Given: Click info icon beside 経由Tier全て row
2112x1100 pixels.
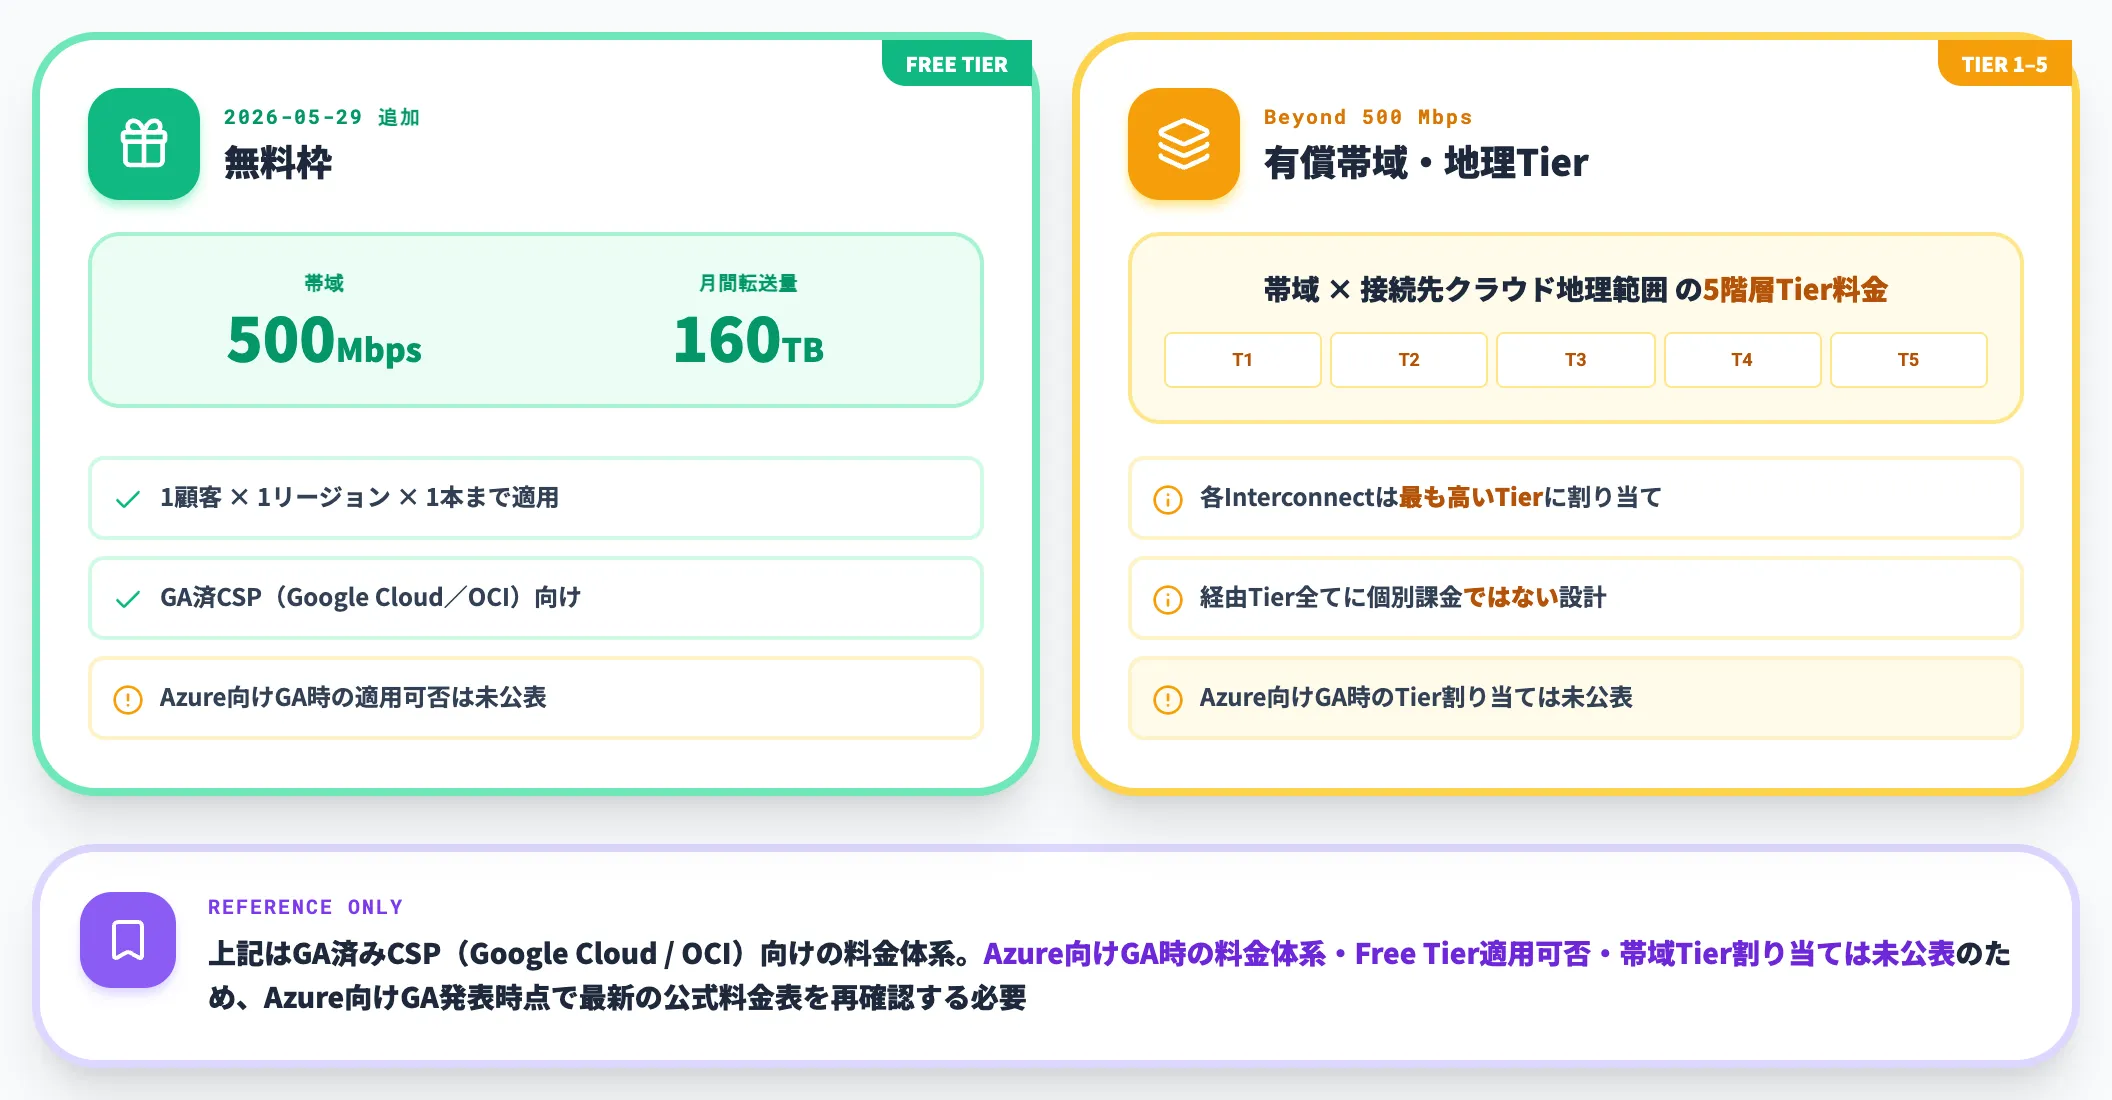Looking at the screenshot, I should point(1168,599).
